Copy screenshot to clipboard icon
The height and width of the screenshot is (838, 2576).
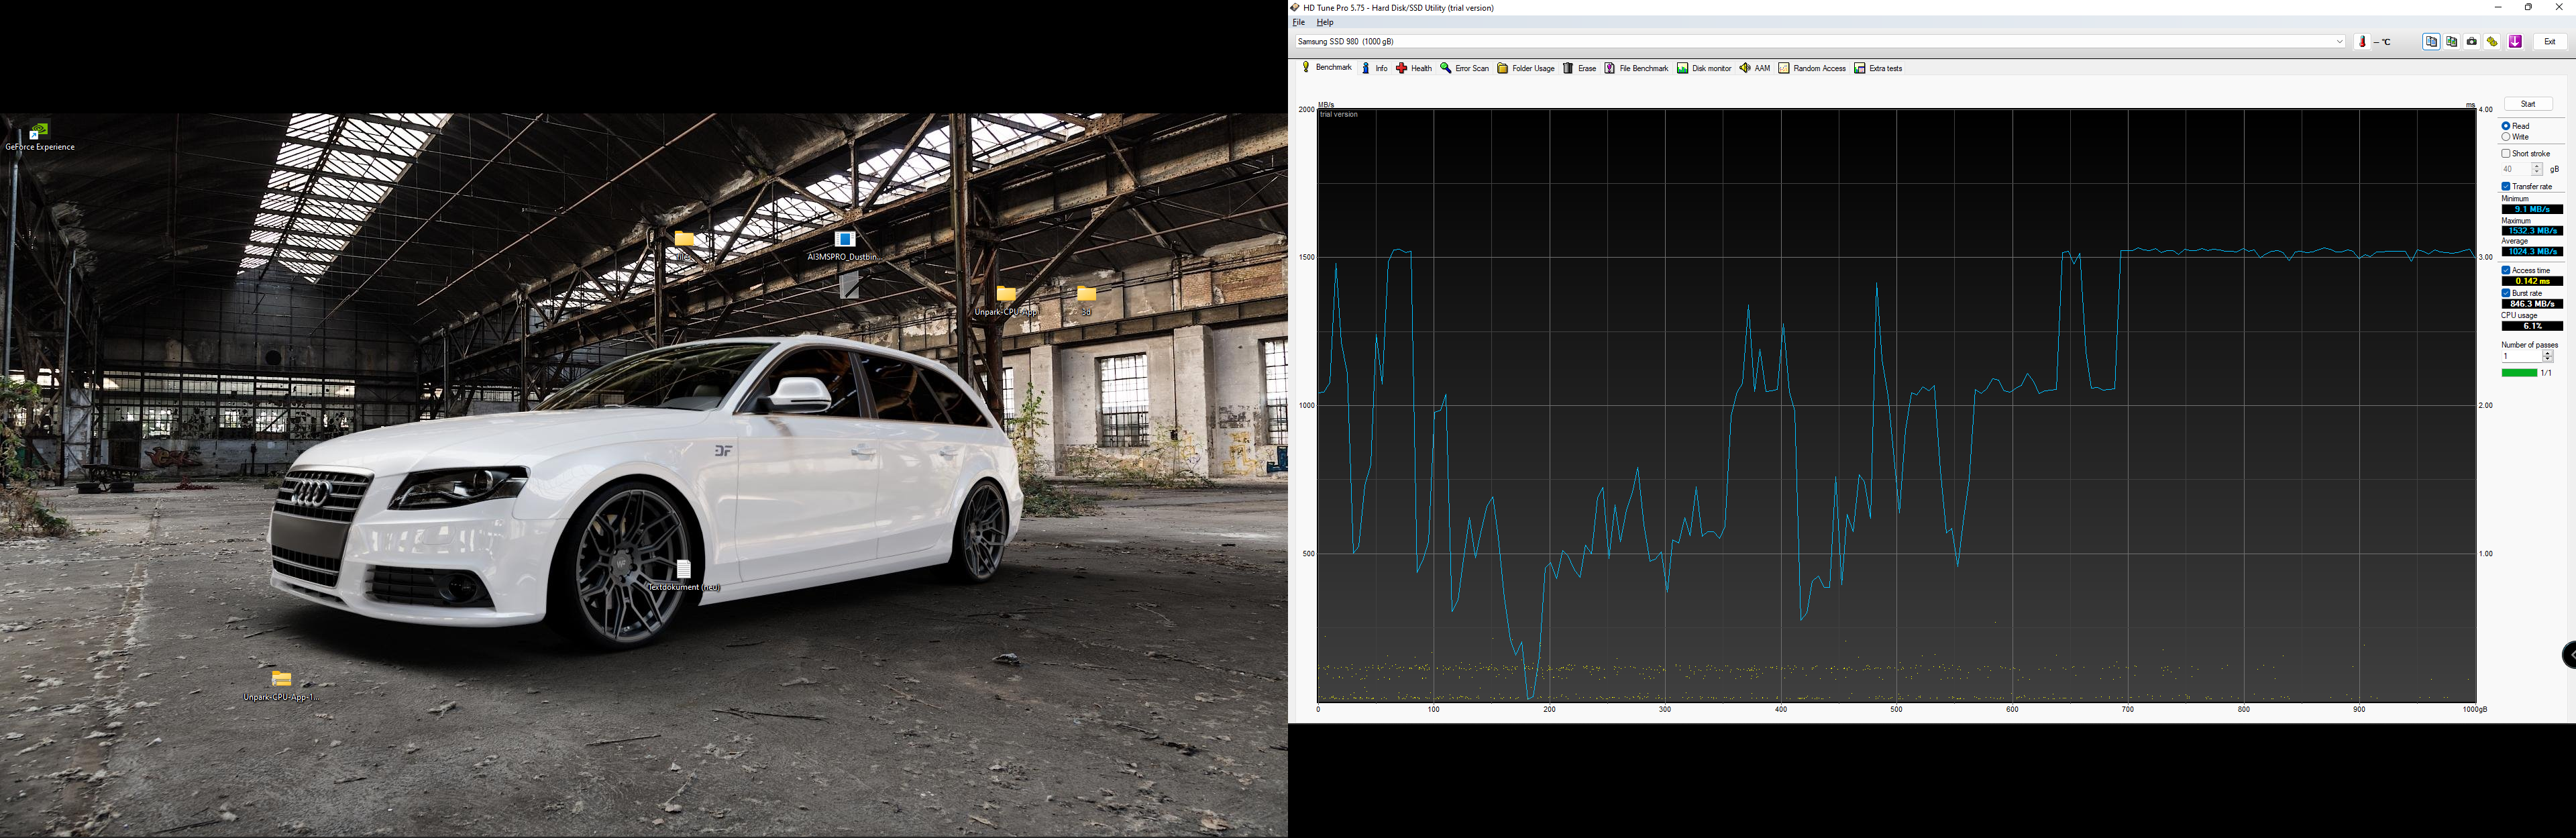point(2452,42)
